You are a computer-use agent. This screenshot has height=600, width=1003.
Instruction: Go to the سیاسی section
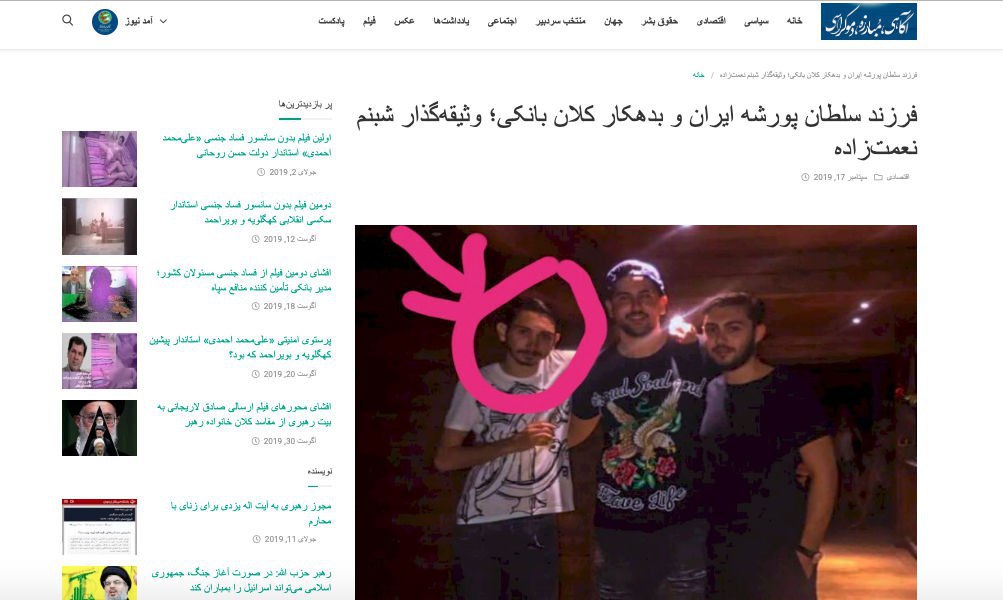tap(755, 21)
